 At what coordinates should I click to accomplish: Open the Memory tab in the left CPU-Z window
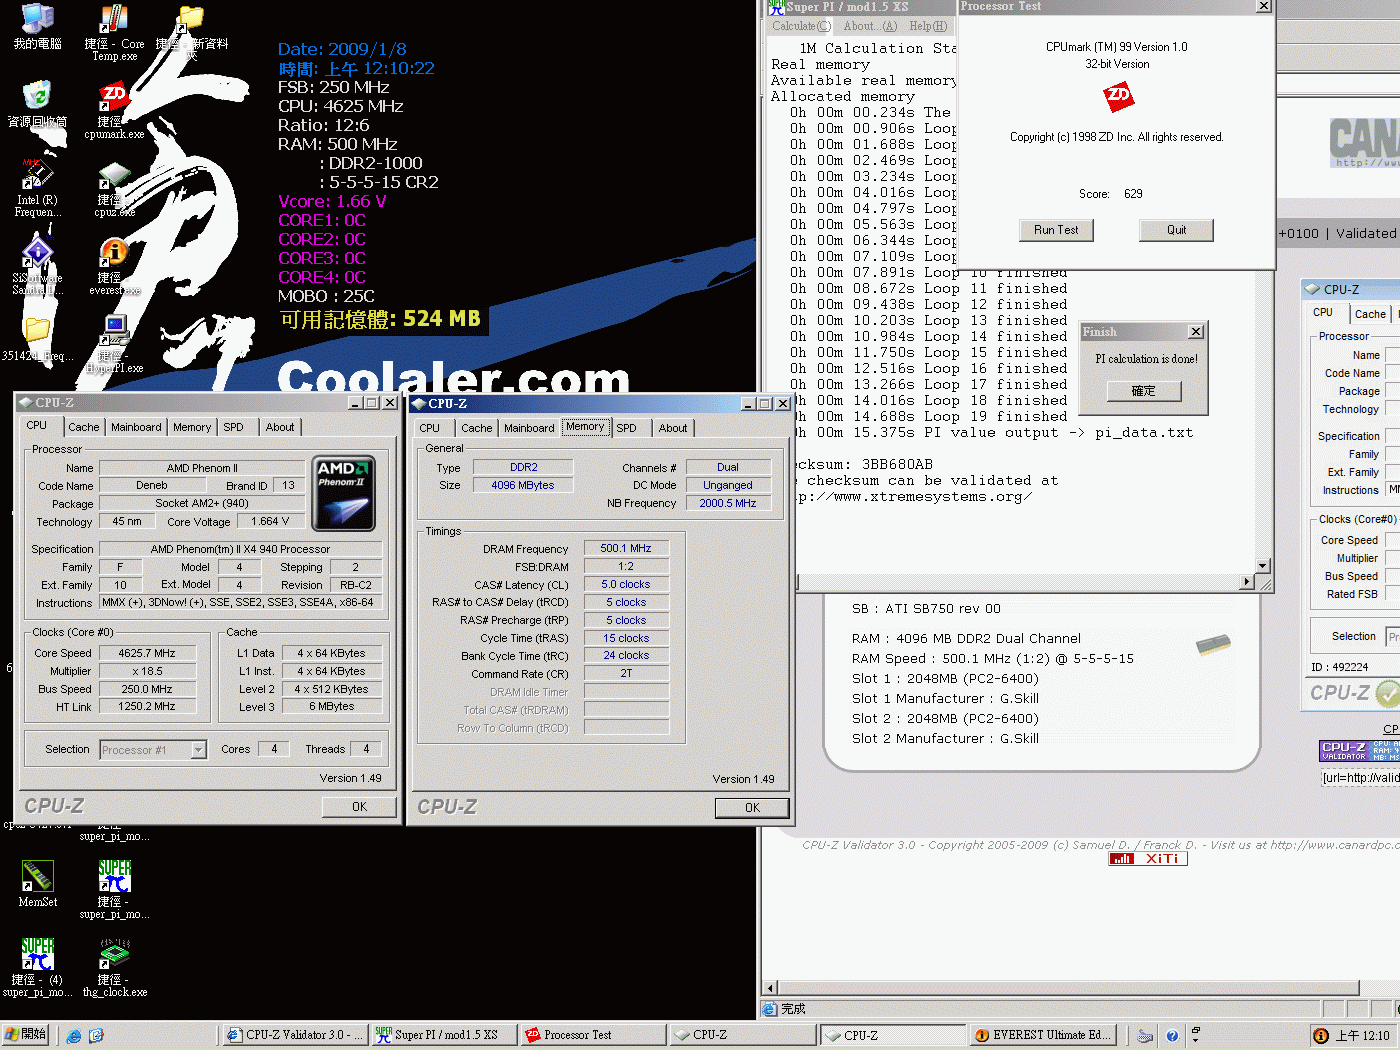click(x=192, y=427)
